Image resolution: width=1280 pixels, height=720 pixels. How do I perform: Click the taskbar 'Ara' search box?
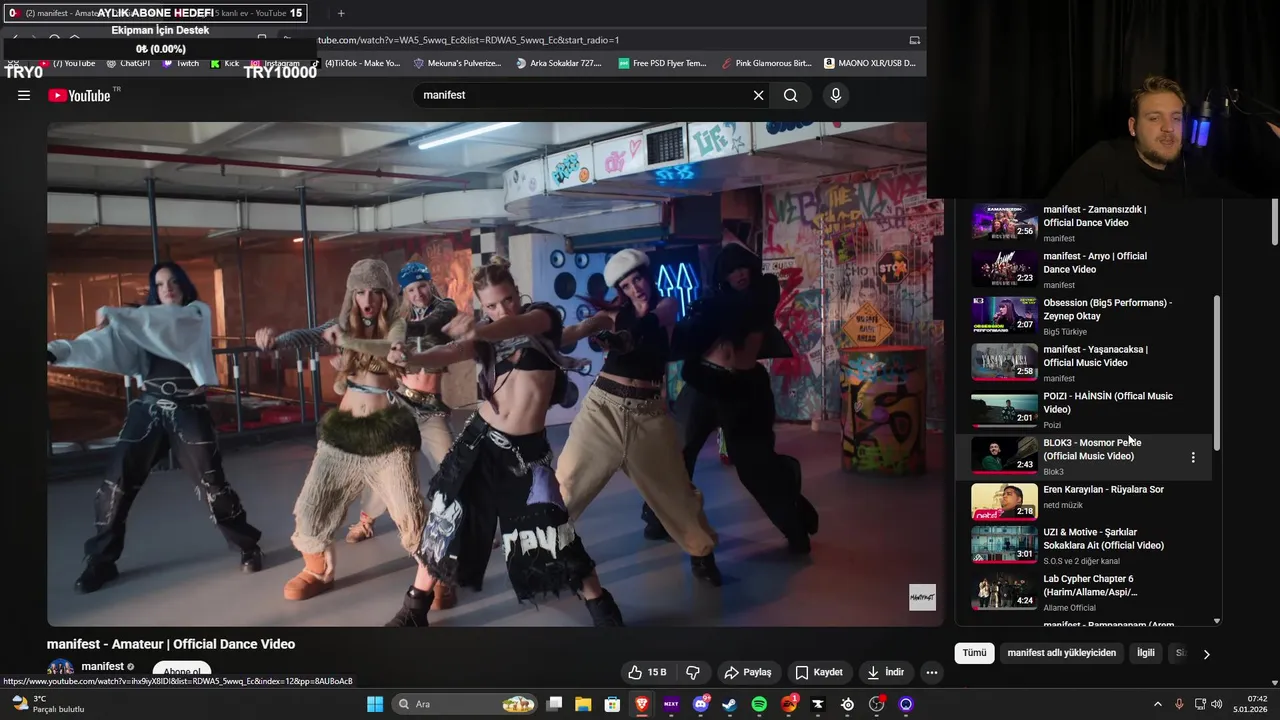[465, 704]
